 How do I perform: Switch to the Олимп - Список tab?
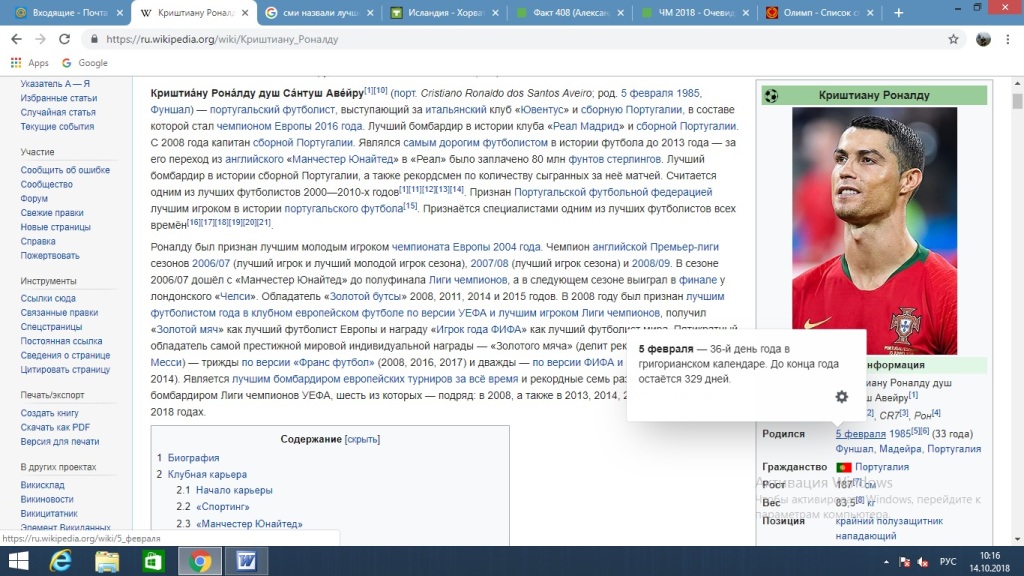pyautogui.click(x=820, y=12)
